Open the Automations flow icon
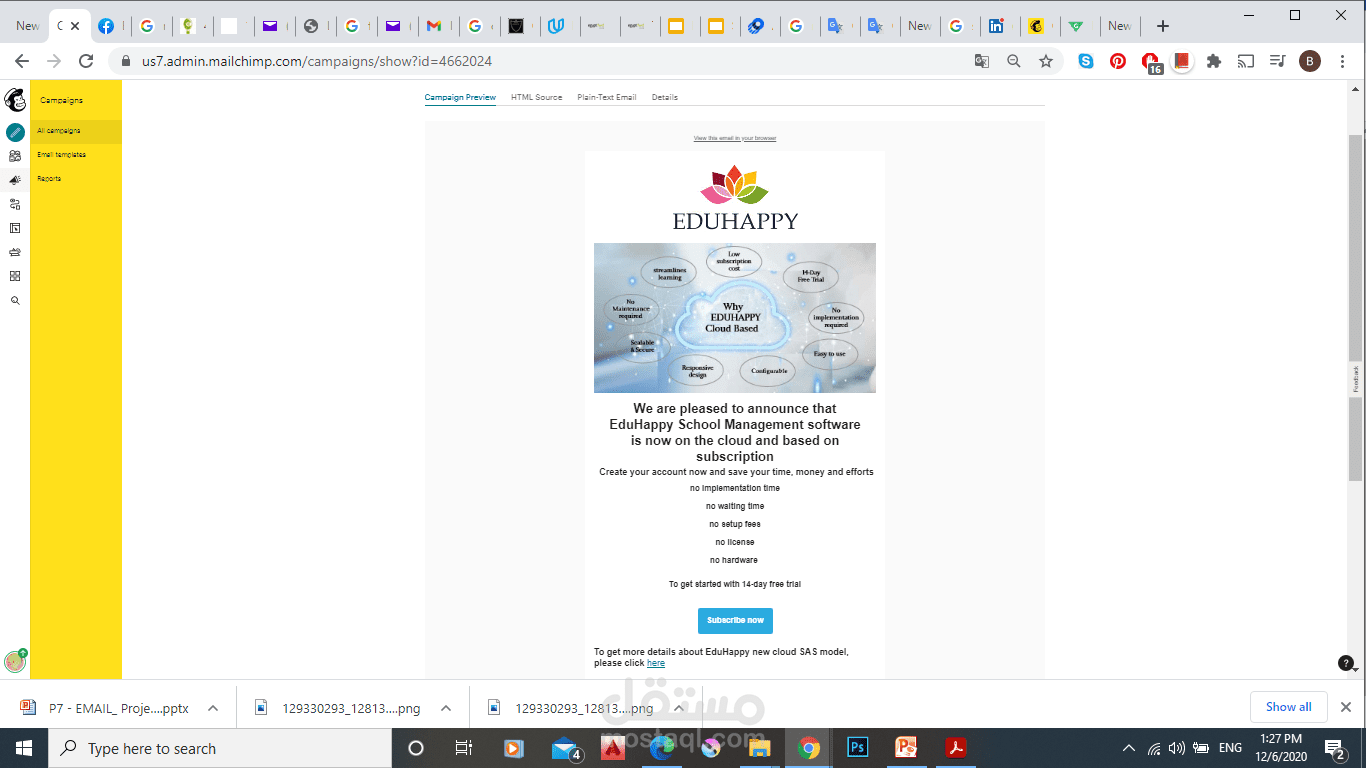1366x768 pixels. click(15, 204)
